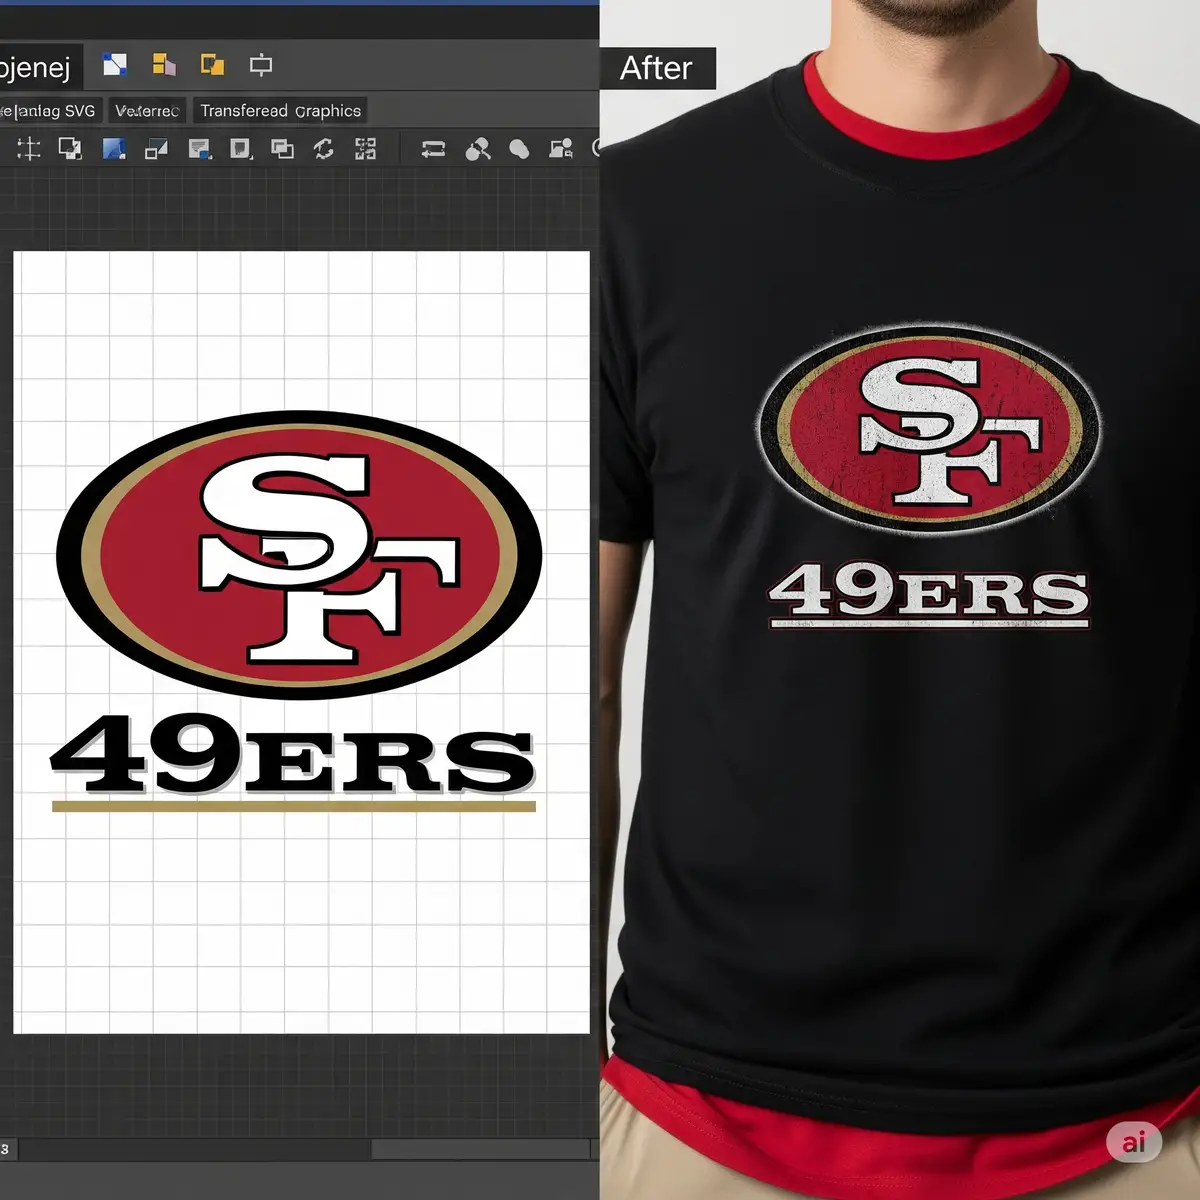This screenshot has width=1200, height=1200.
Task: Click the two overlapping rectangles icon
Action: pyautogui.click(x=283, y=149)
